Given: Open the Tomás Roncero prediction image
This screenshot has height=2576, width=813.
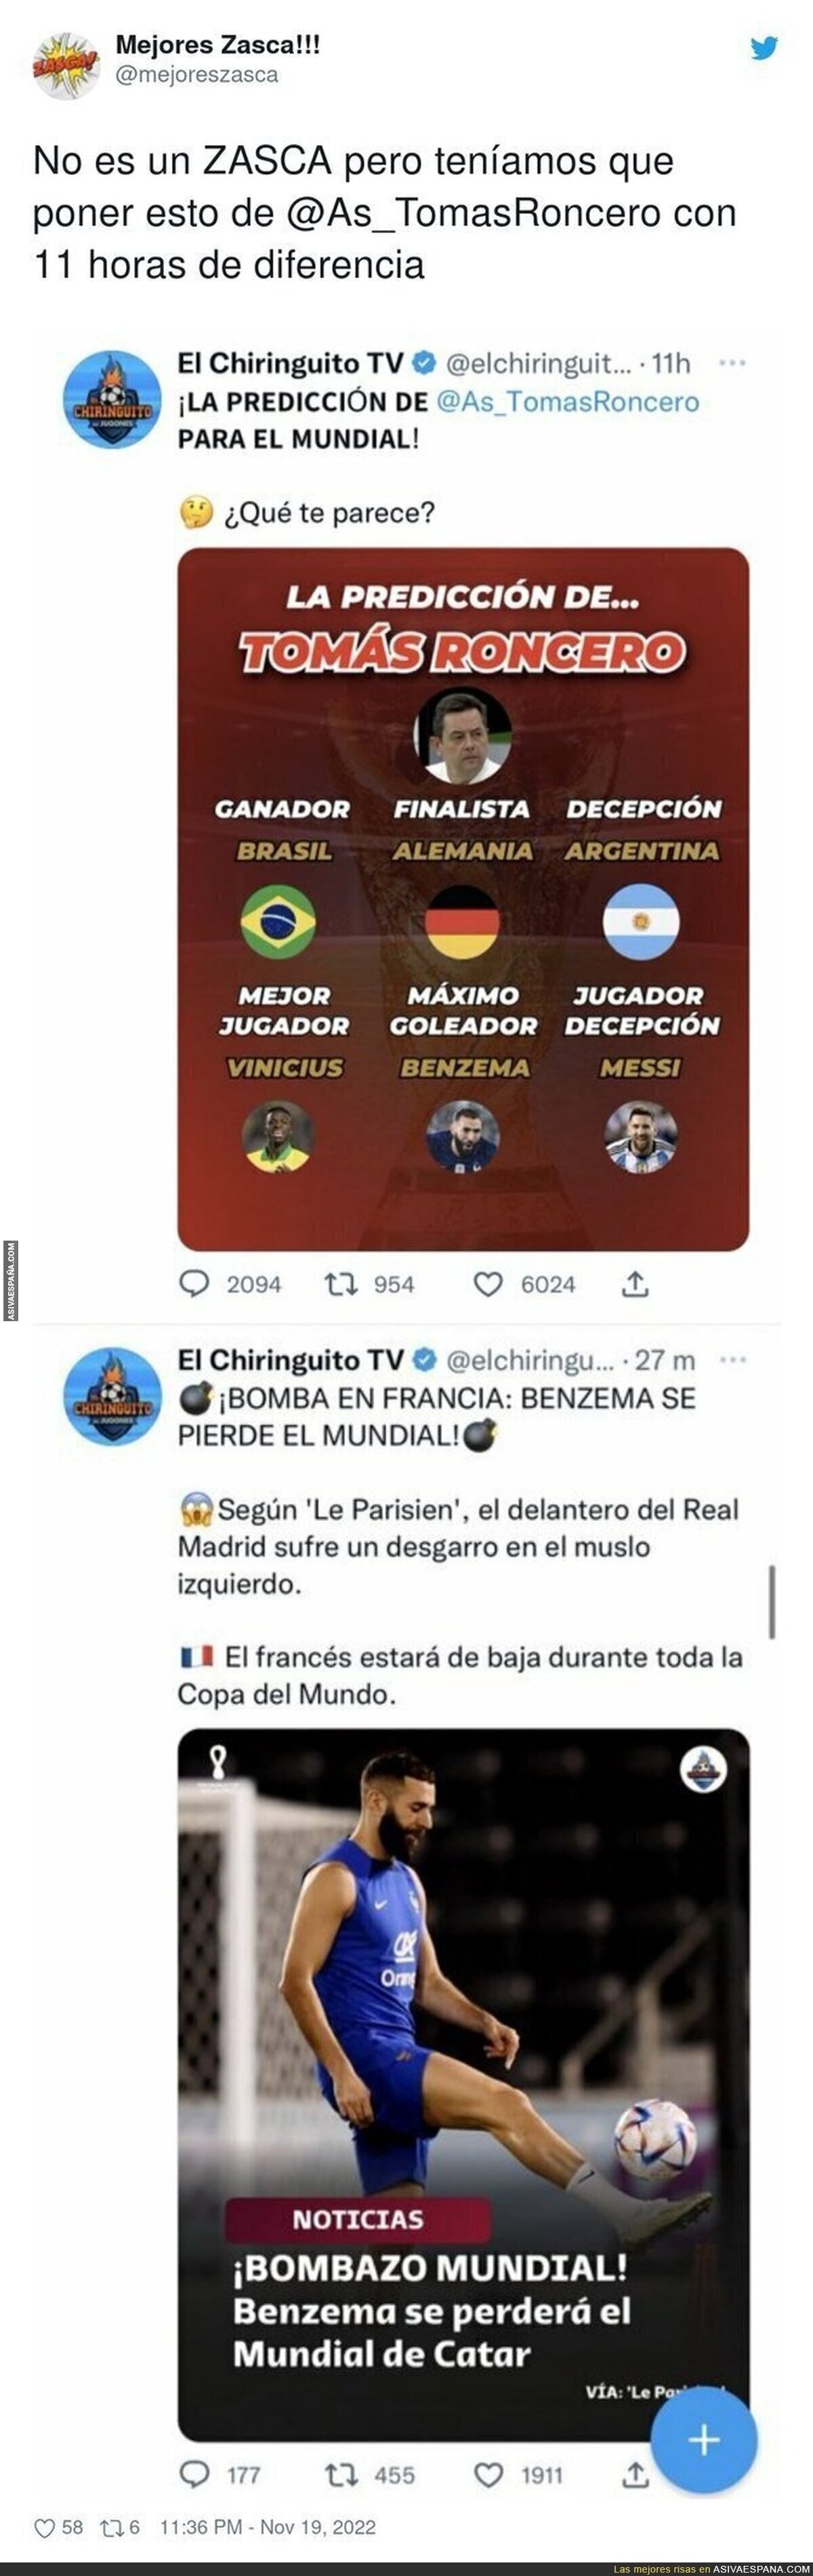Looking at the screenshot, I should click(463, 899).
